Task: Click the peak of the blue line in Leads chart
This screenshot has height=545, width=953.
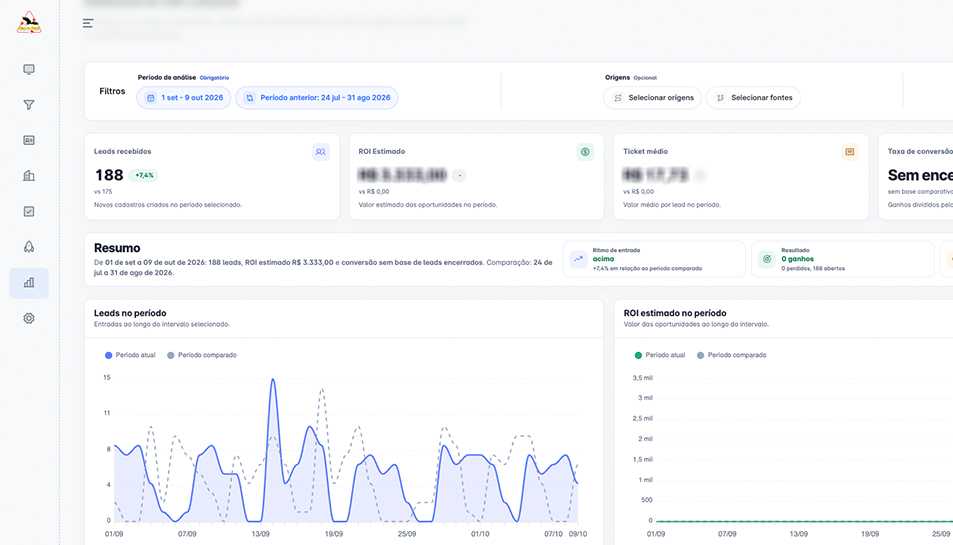Action: (273, 379)
